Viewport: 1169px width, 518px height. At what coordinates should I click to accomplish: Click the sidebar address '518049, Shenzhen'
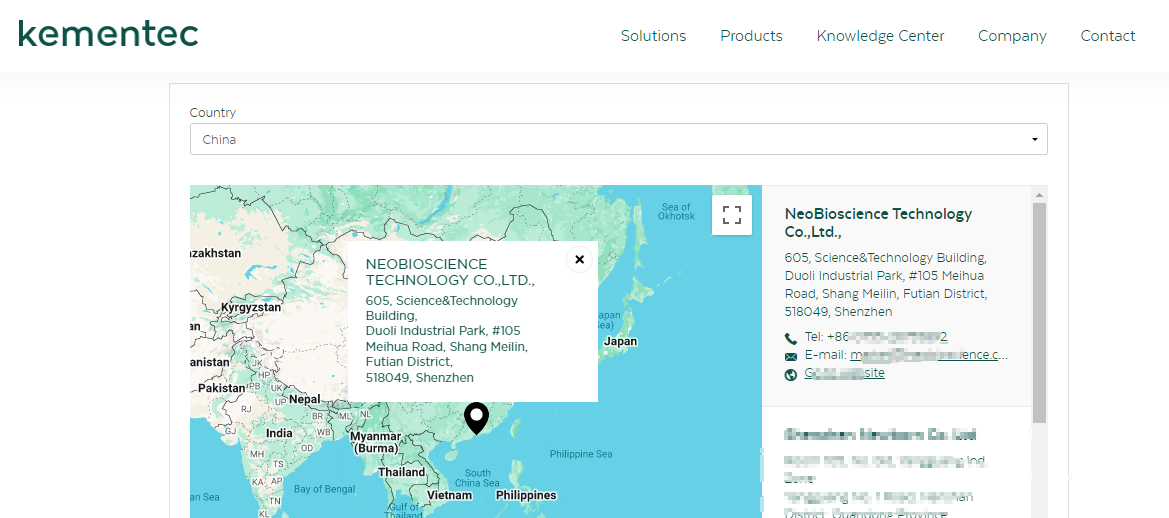click(x=838, y=312)
